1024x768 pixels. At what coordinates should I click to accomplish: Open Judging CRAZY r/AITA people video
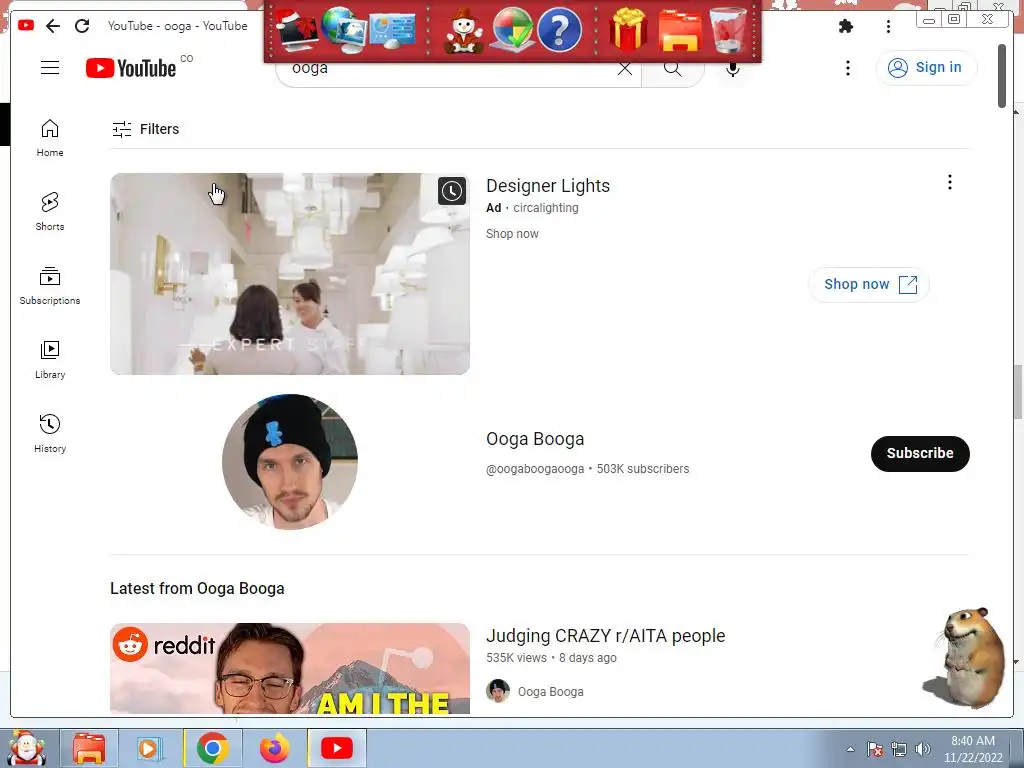click(605, 635)
